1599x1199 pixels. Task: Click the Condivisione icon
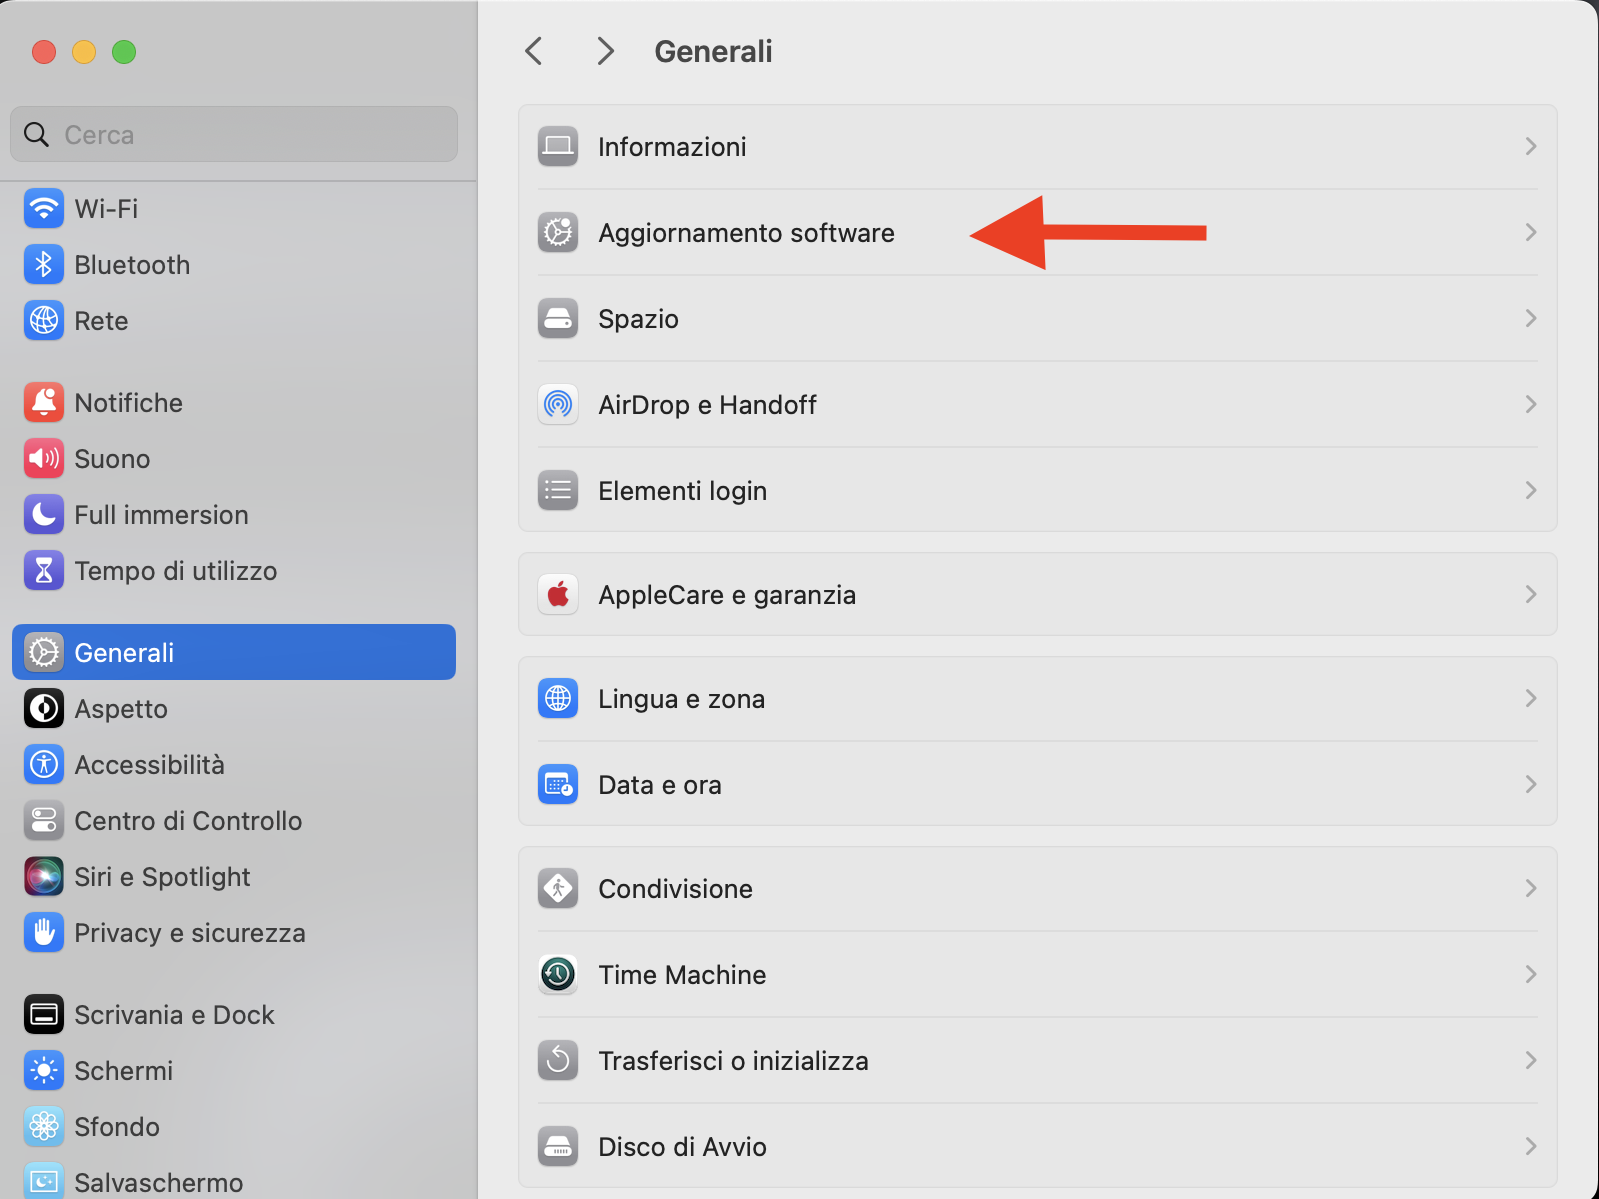coord(558,889)
